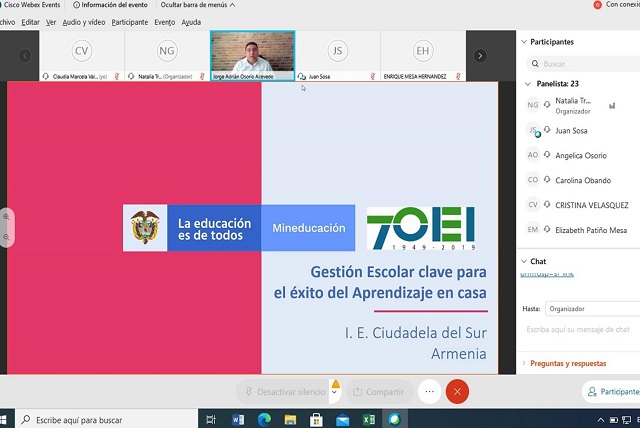
Task: Select Jorge Adrián Osorio Acevedo video
Action: point(253,55)
